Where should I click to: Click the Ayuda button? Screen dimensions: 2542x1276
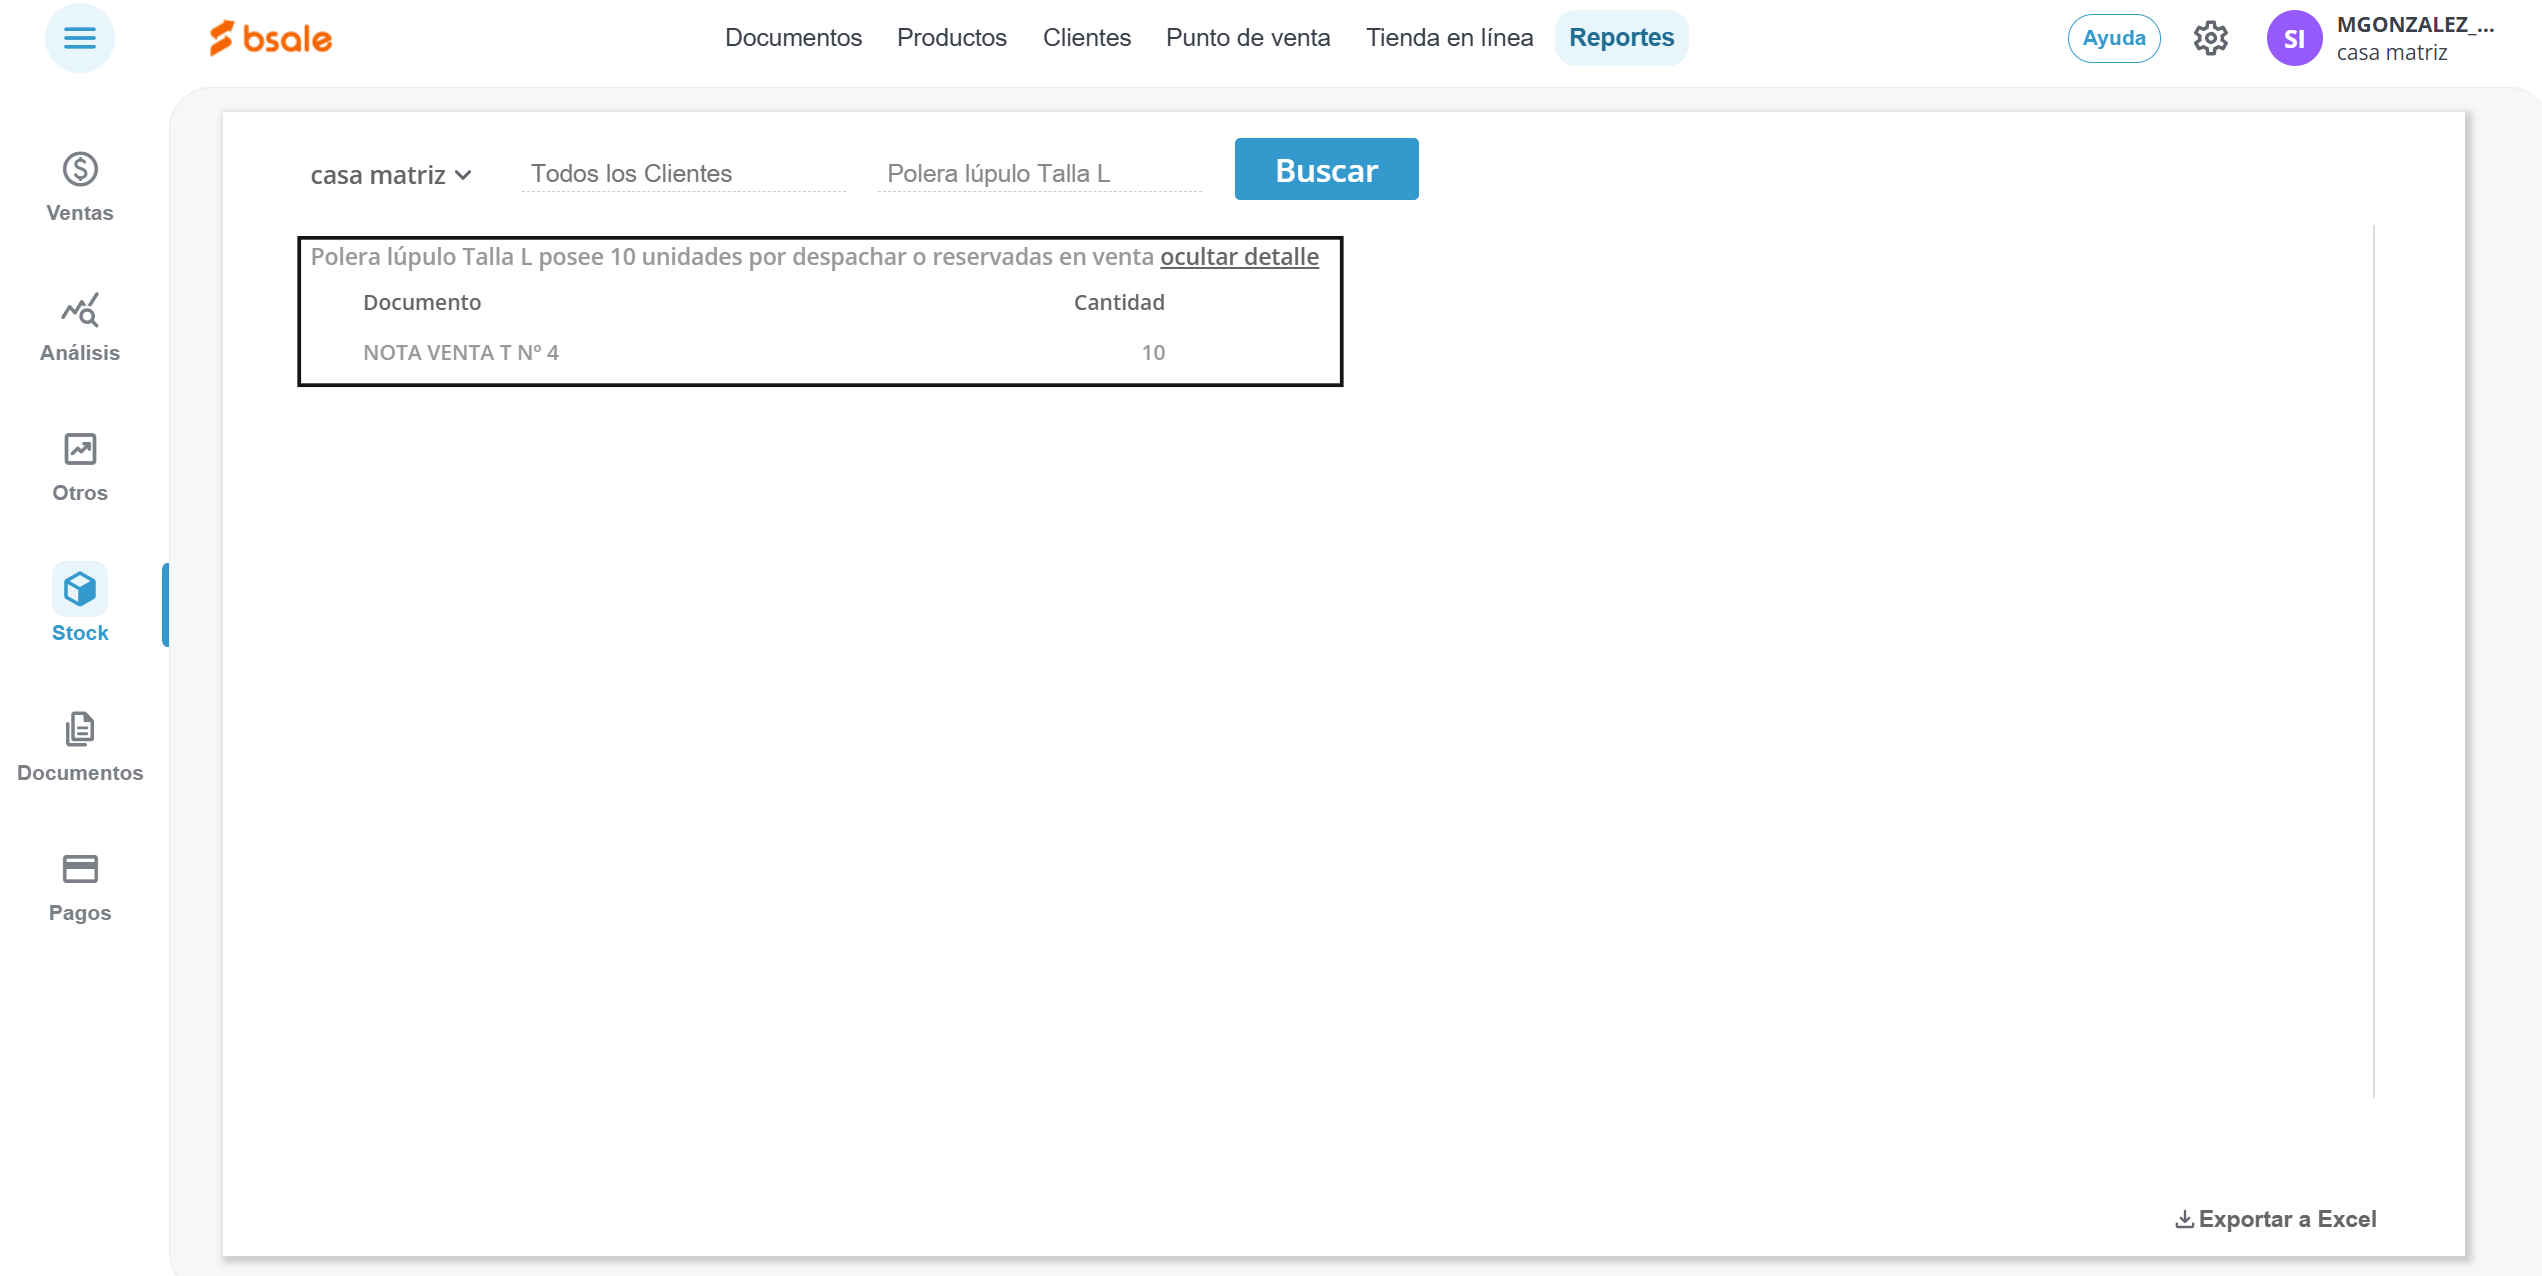click(2113, 39)
